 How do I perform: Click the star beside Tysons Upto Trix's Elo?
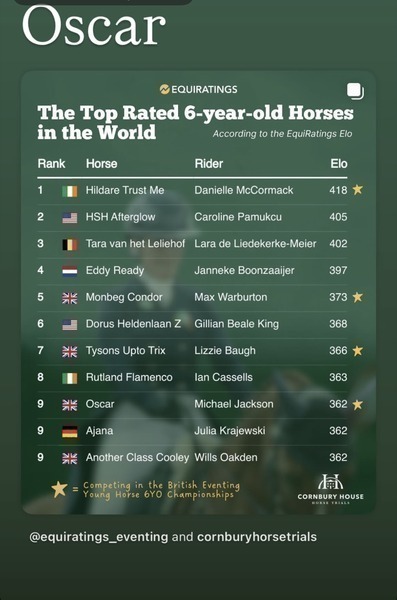coord(358,351)
